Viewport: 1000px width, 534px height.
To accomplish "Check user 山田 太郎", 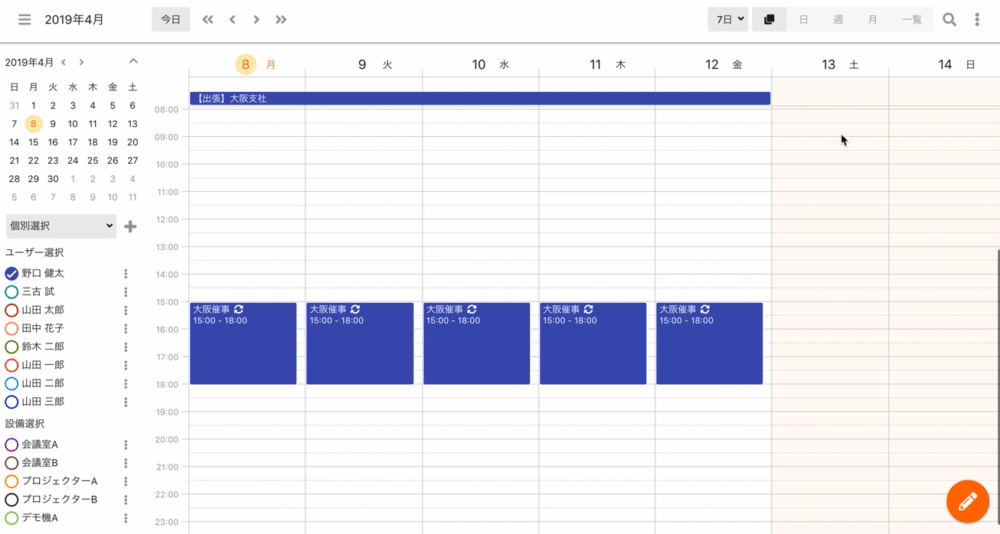I will pos(11,311).
